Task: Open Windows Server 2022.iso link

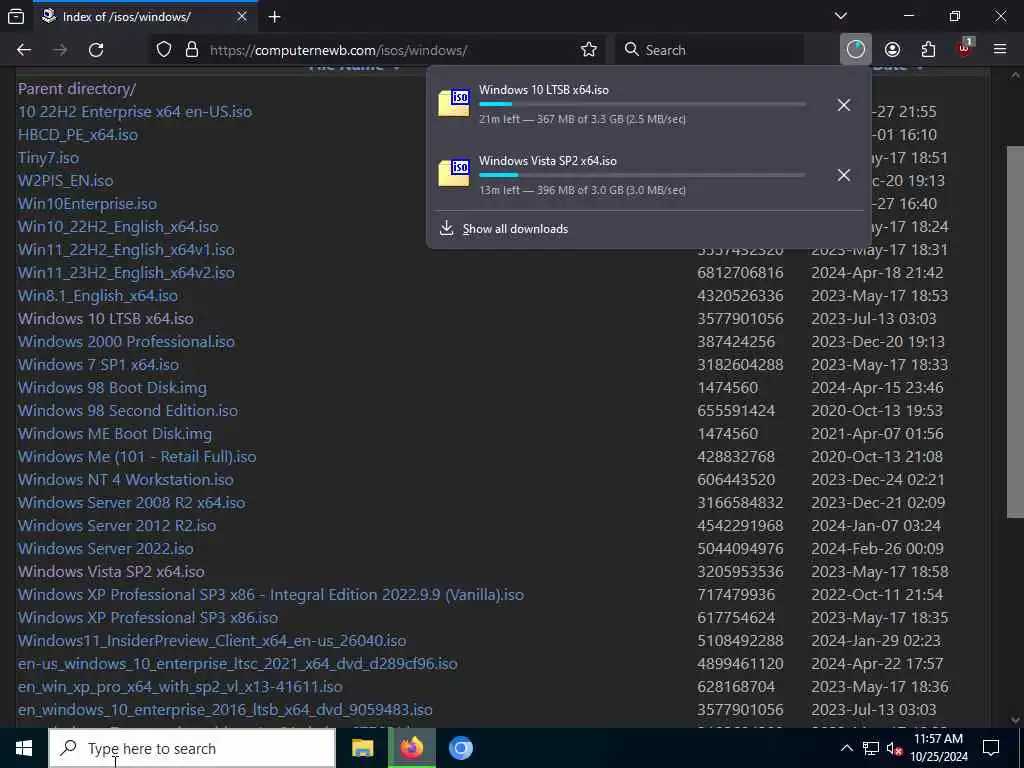Action: pyautogui.click(x=106, y=549)
